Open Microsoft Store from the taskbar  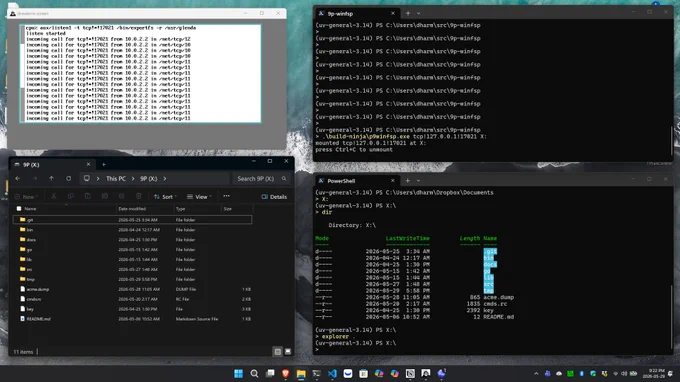click(363, 373)
